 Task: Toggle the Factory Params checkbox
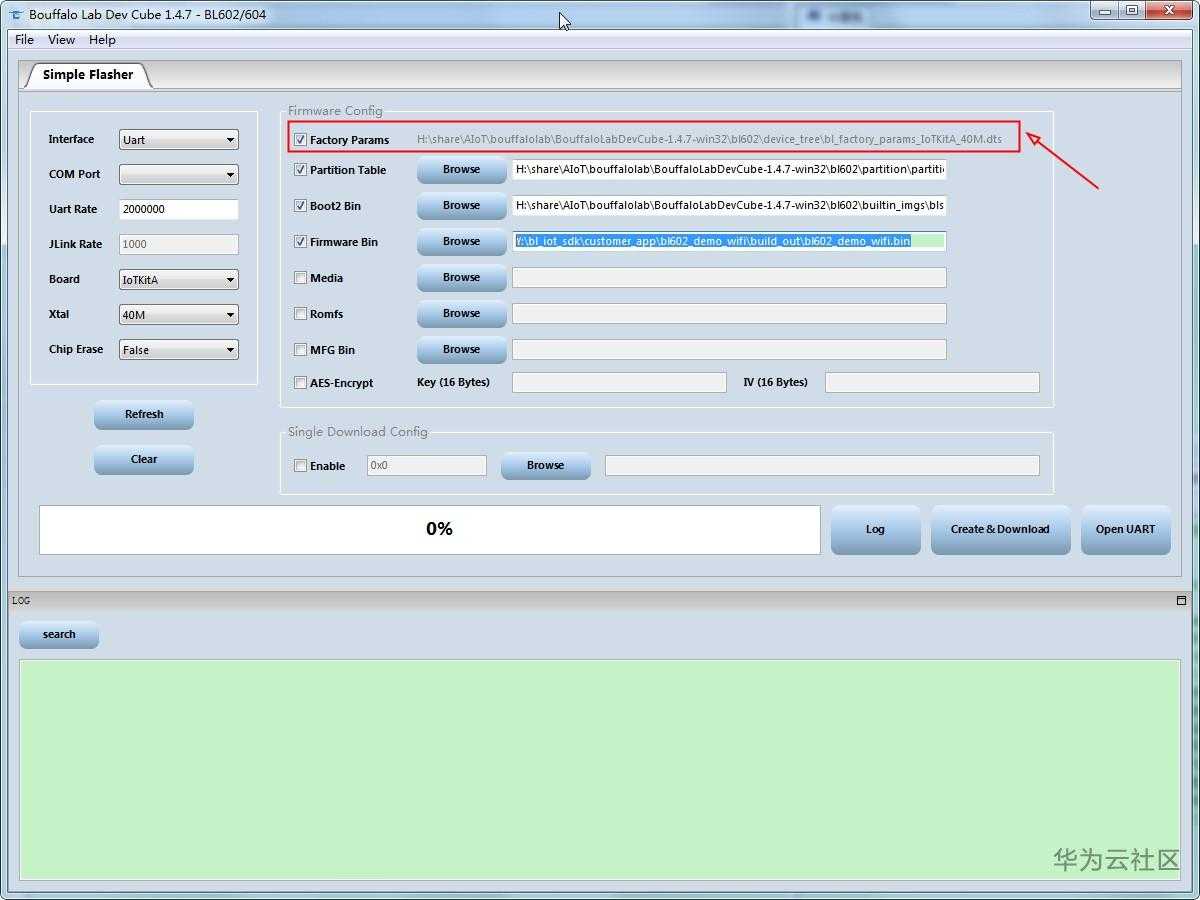click(x=300, y=140)
